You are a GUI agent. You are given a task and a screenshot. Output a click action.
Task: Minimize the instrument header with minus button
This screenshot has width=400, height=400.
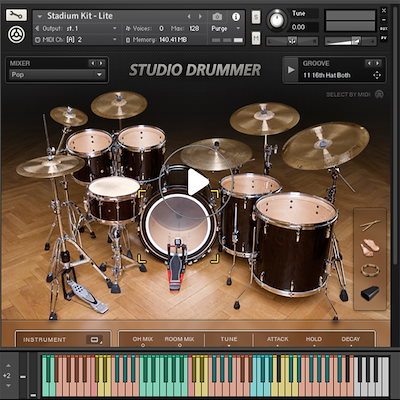click(384, 20)
